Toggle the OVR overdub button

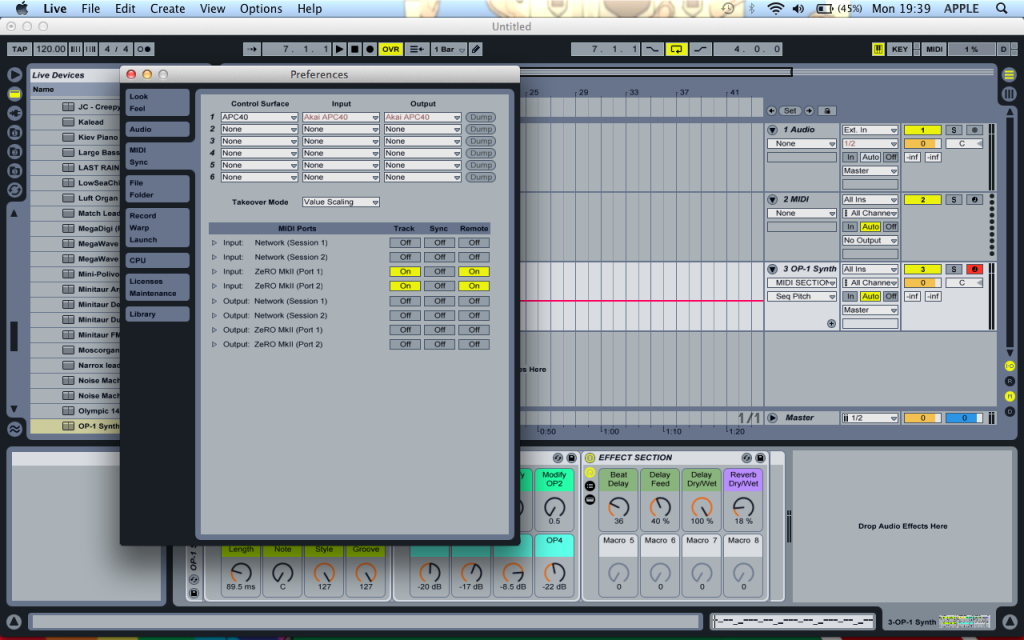click(391, 49)
